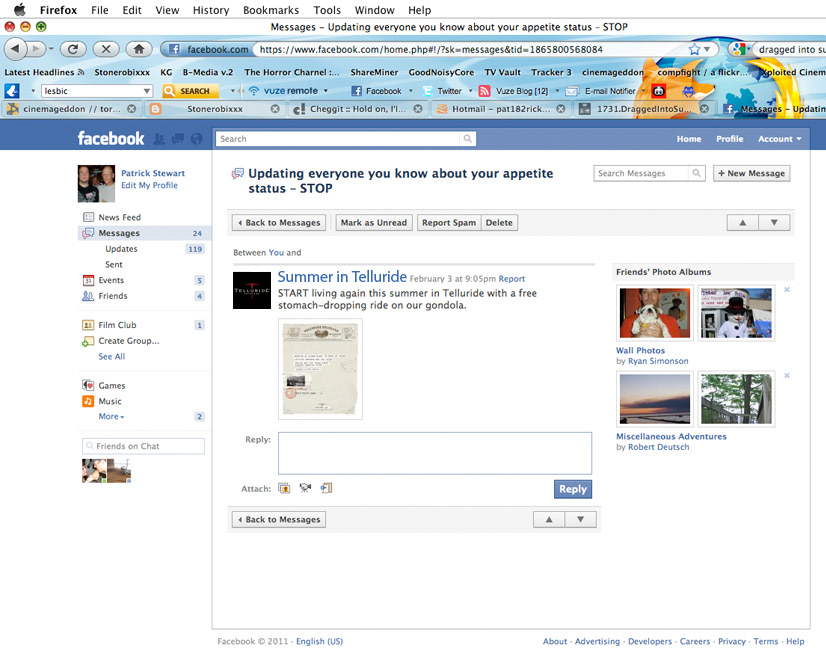Viewport: 826px width, 654px height.
Task: Go to next message with top down arrow
Action: (774, 222)
